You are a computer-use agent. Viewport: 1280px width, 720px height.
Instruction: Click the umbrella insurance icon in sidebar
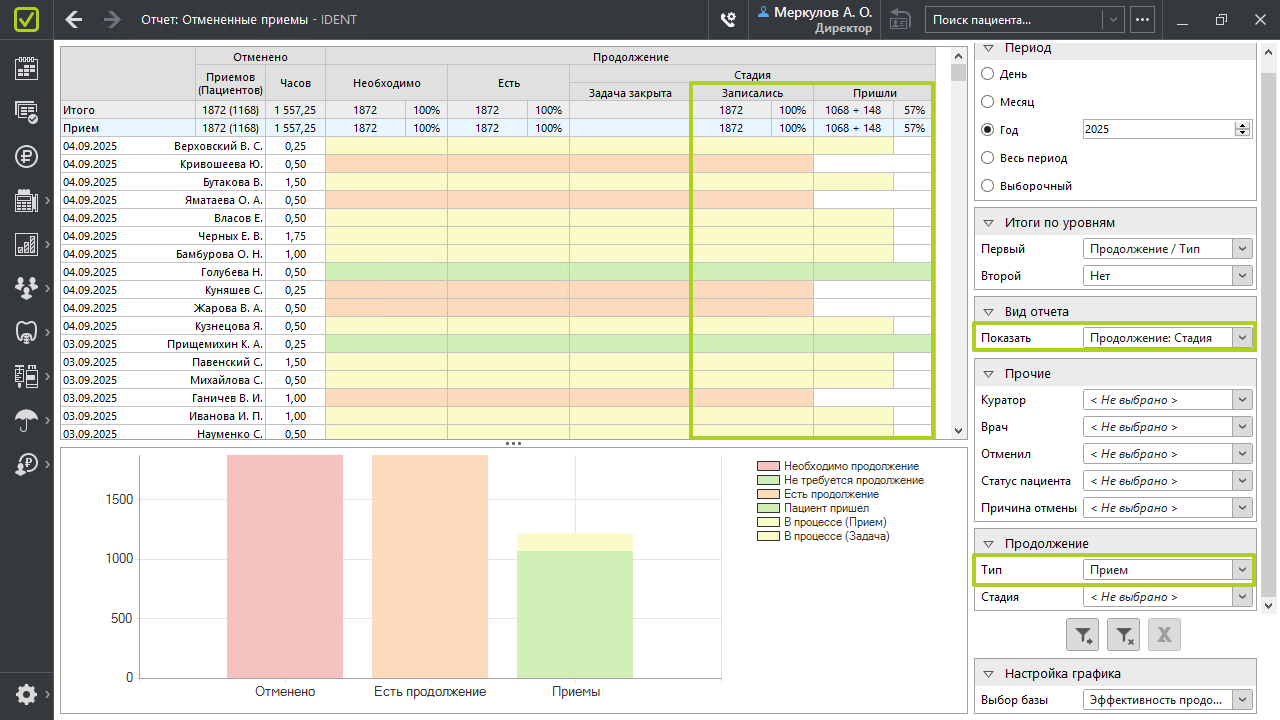(26, 420)
